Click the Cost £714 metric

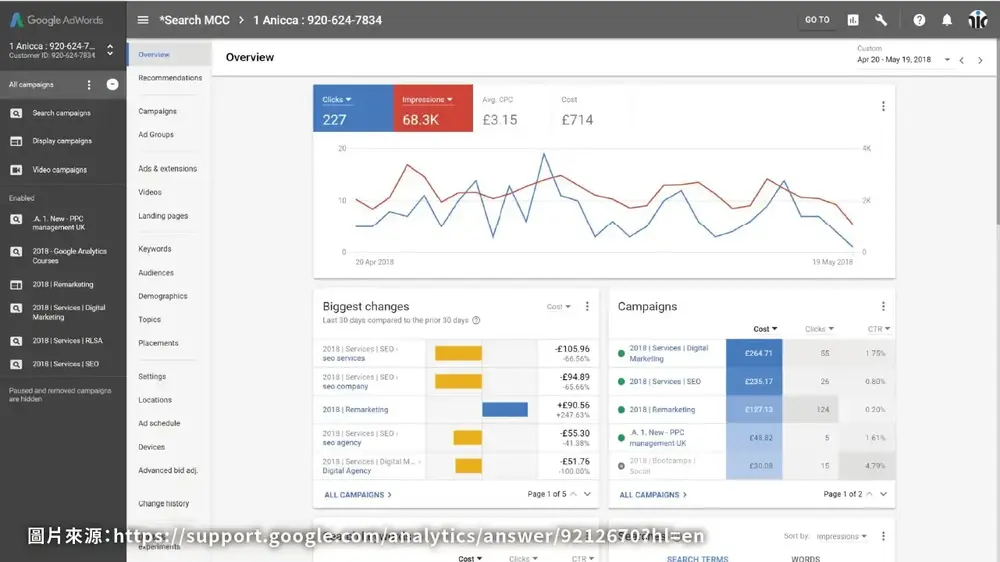coord(577,111)
